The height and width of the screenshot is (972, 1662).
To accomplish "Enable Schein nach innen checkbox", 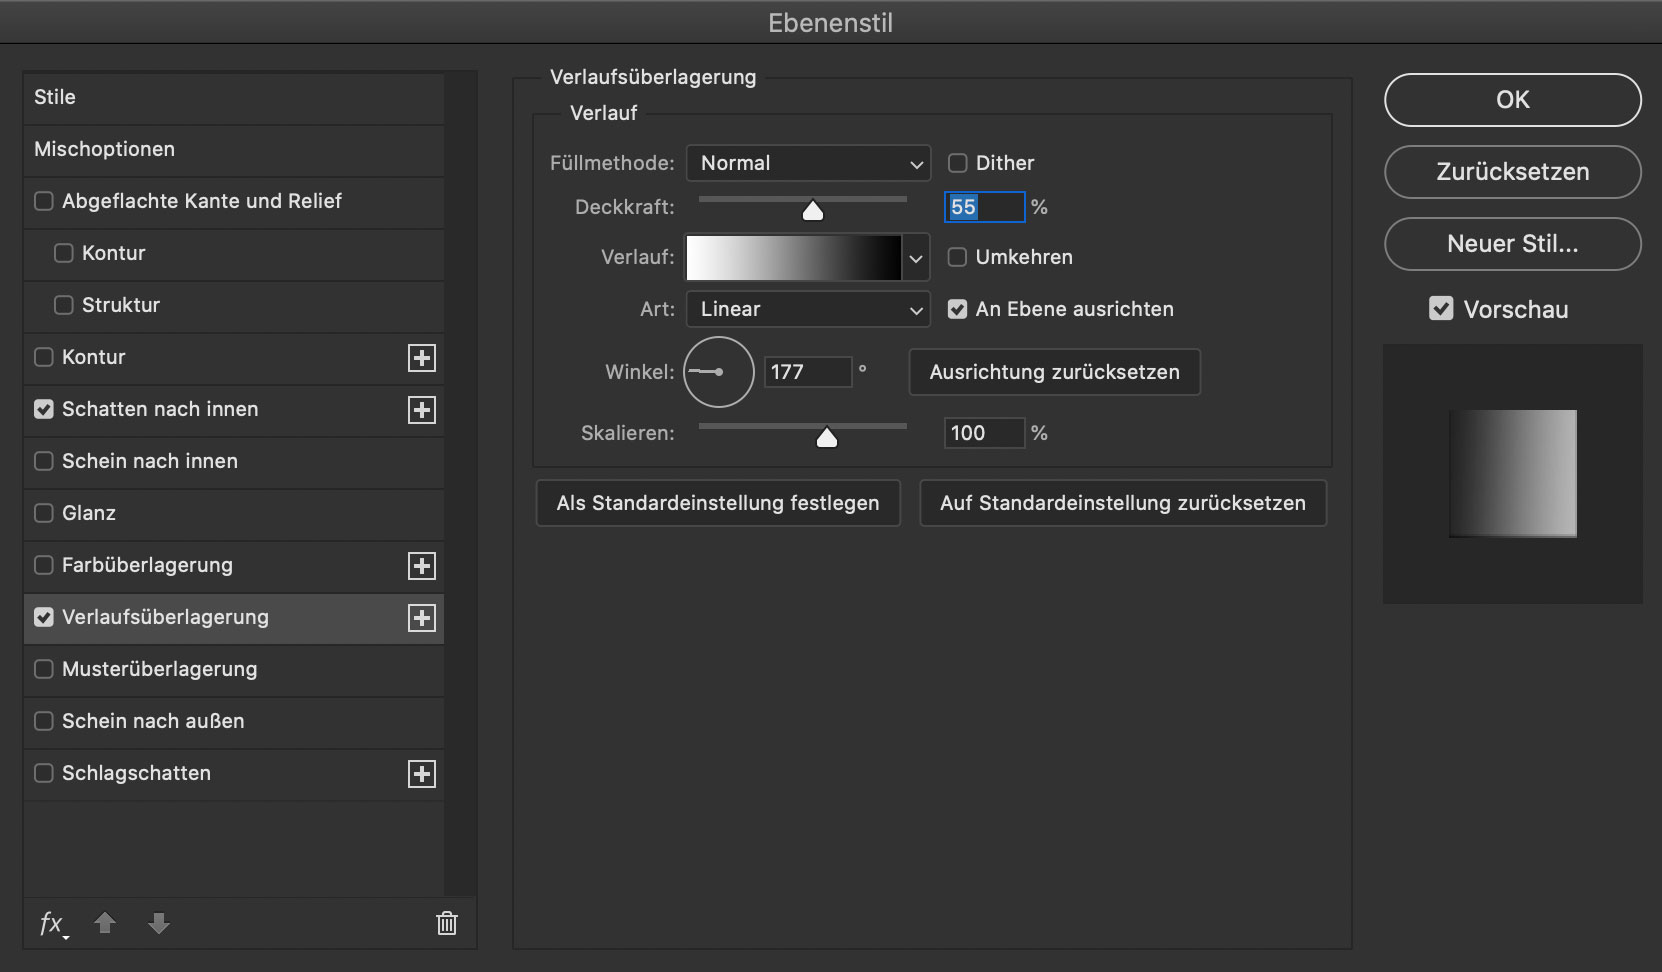I will pyautogui.click(x=44, y=461).
